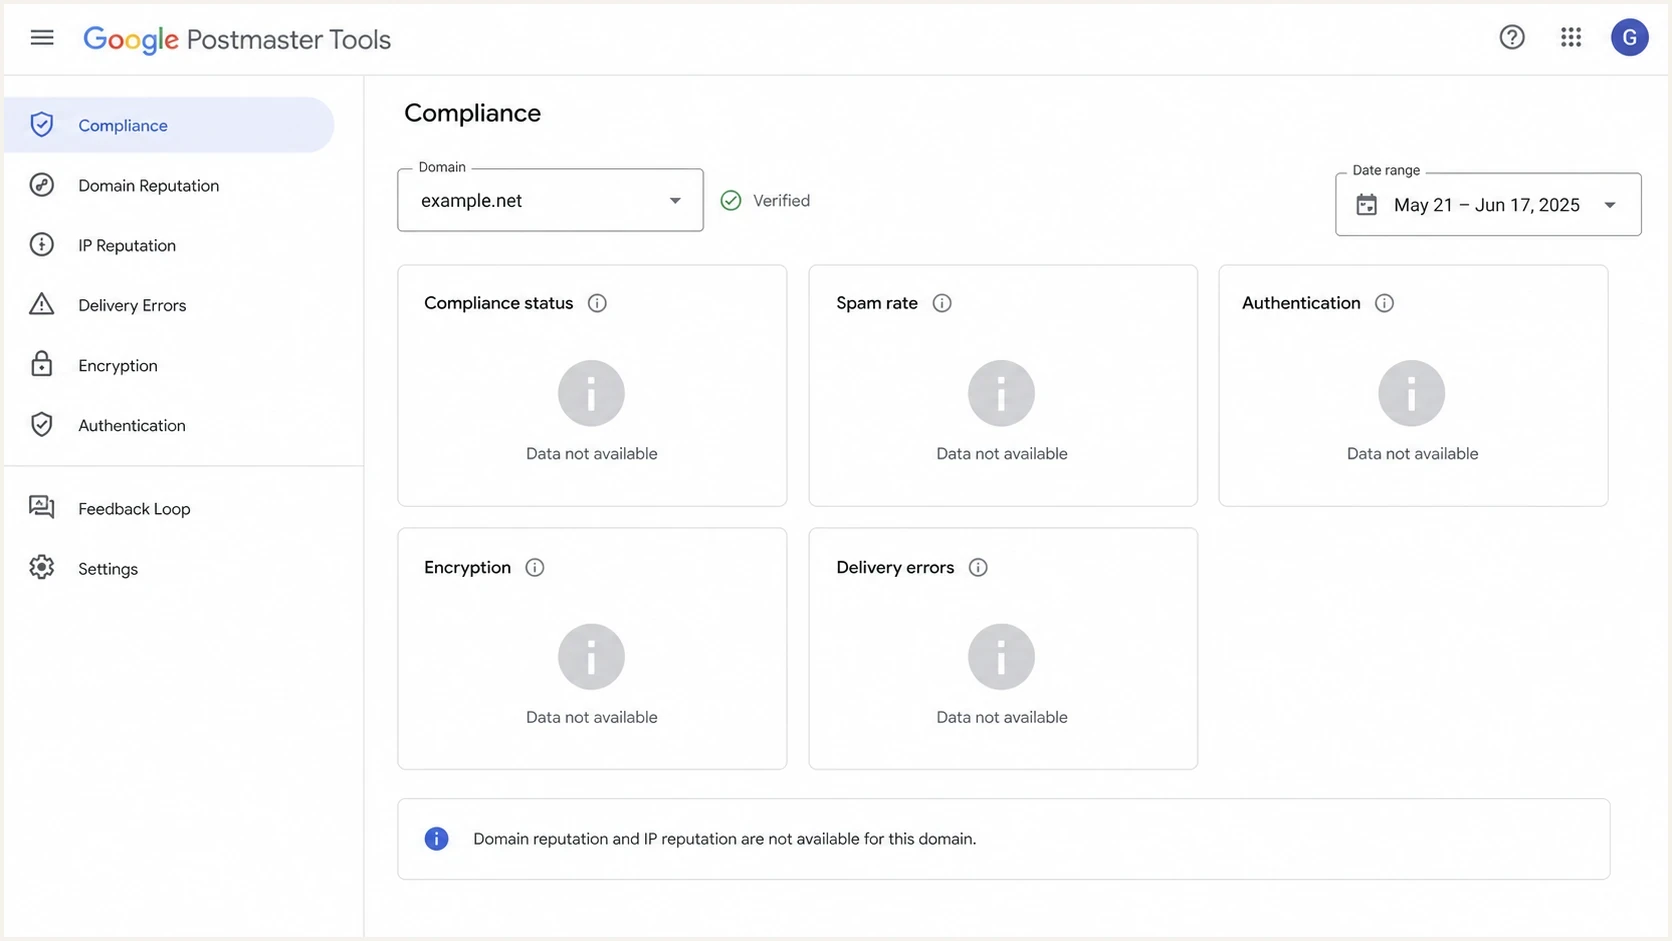Screen dimensions: 1672x941
Task: Go to Compliance in the sidebar
Action: pyautogui.click(x=169, y=125)
